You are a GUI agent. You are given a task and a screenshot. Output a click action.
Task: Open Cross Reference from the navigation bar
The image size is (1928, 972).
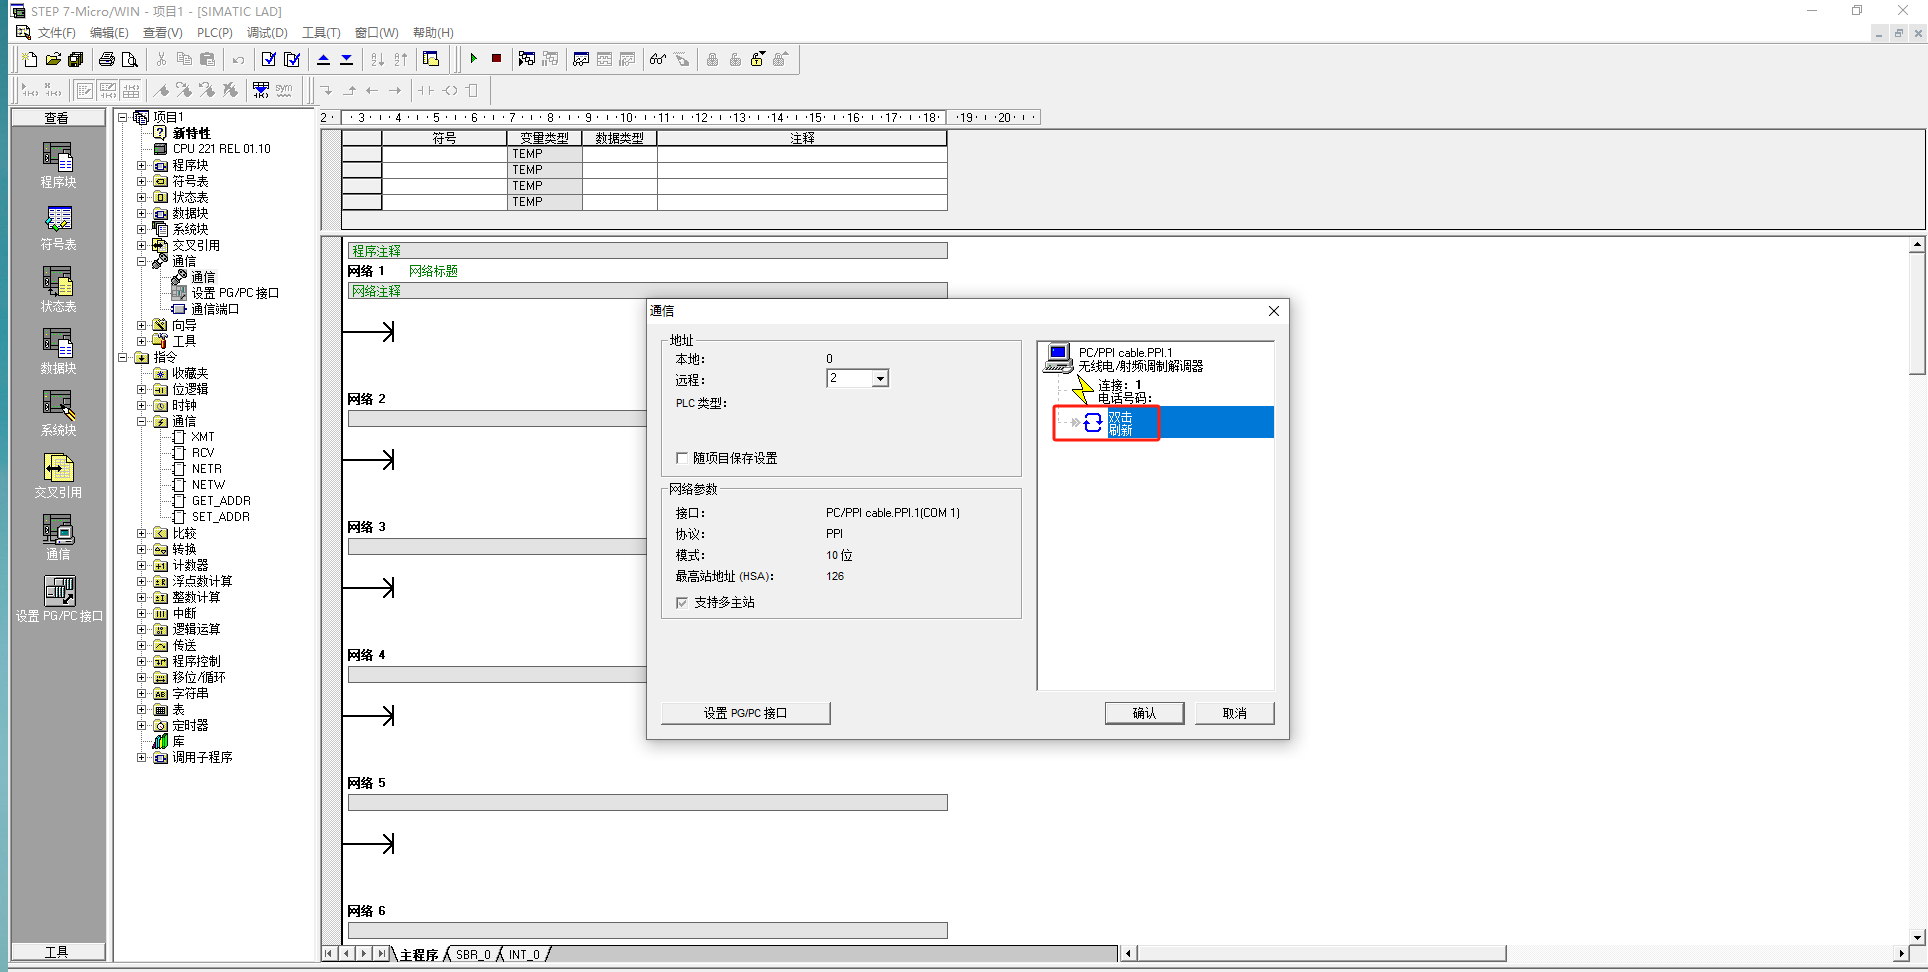[58, 475]
